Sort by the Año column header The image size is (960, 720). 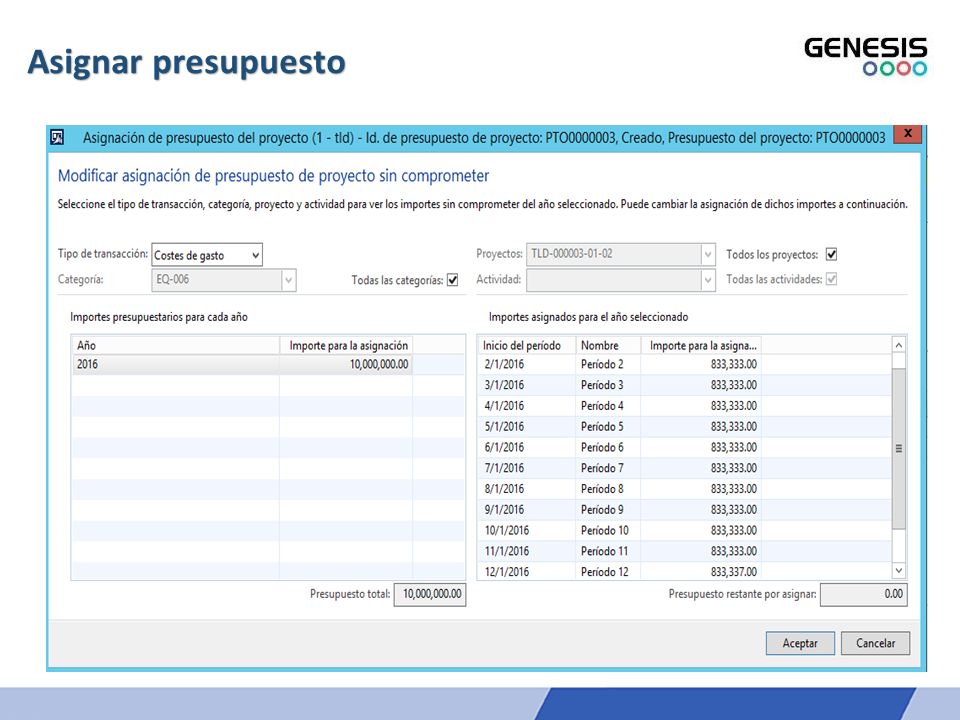[175, 345]
